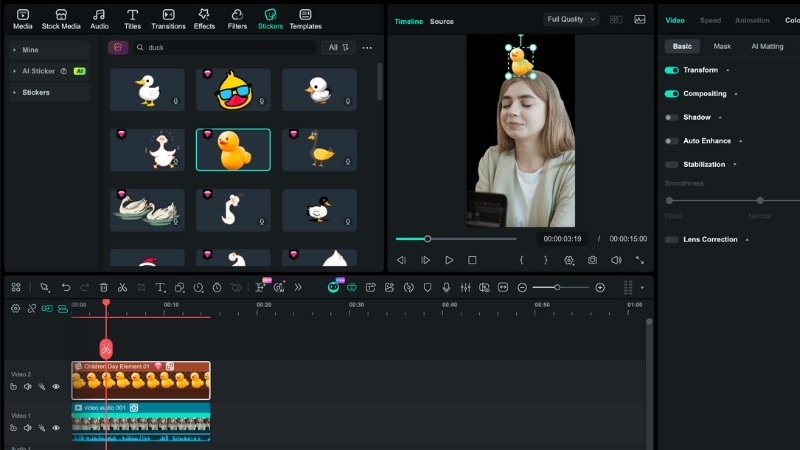Delete the selected clip with trash icon
800x450 pixels.
(x=103, y=287)
